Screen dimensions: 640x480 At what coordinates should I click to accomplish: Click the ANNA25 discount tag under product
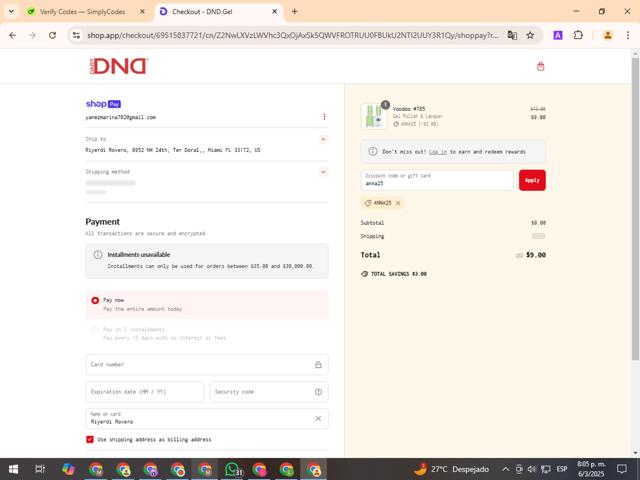tap(416, 124)
